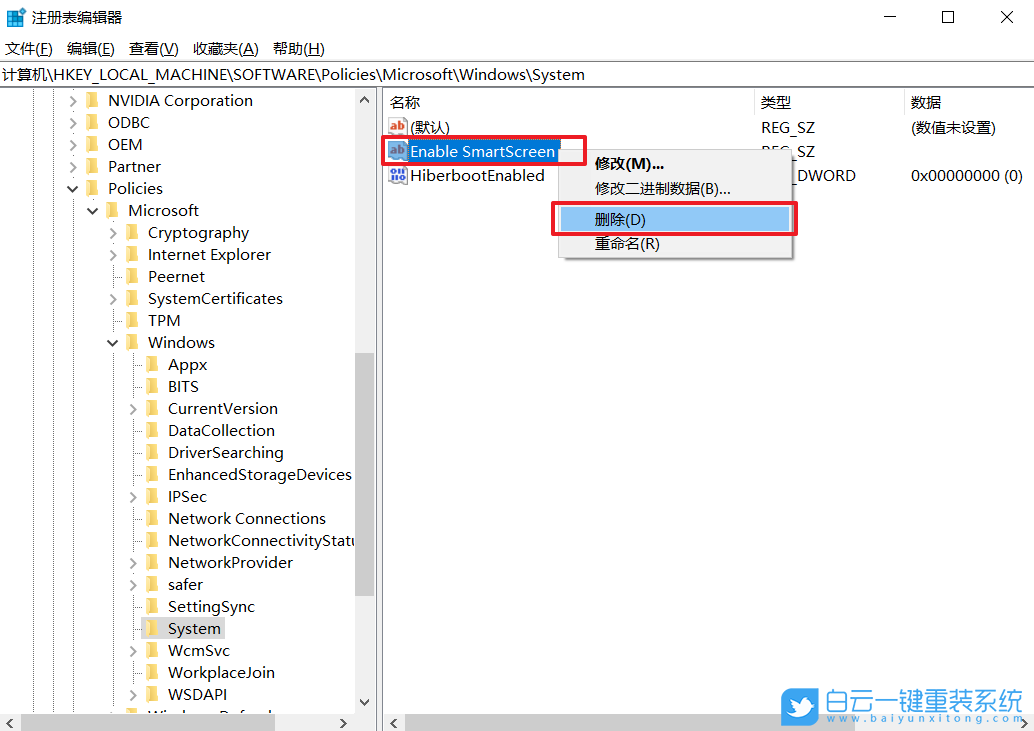Expand the safer tree branch
Image resolution: width=1034 pixels, height=731 pixels.
point(133,584)
